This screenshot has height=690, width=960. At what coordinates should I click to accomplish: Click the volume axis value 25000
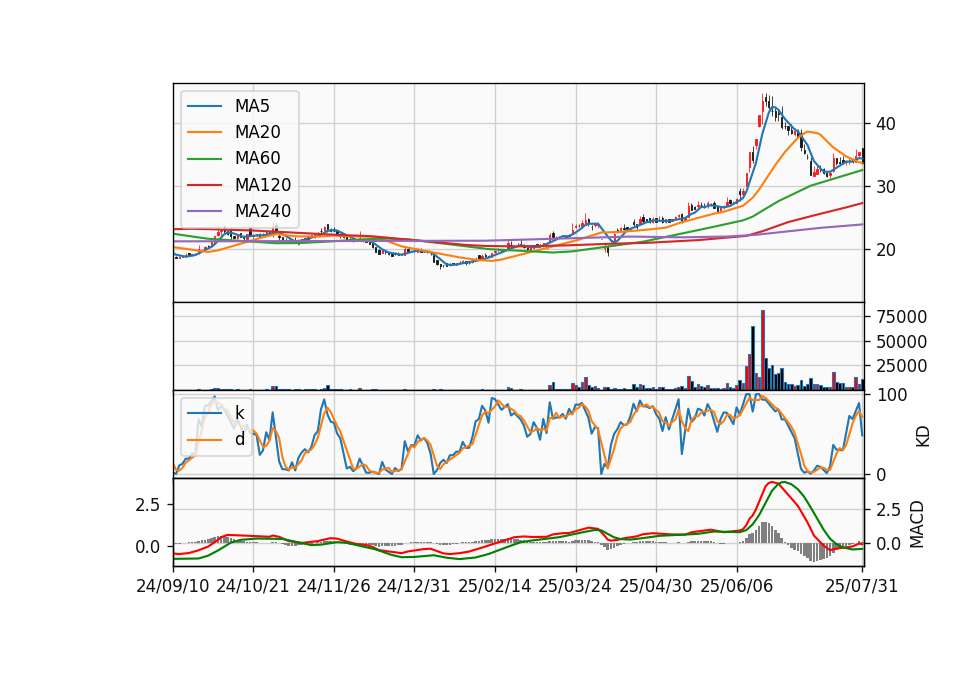(x=901, y=366)
